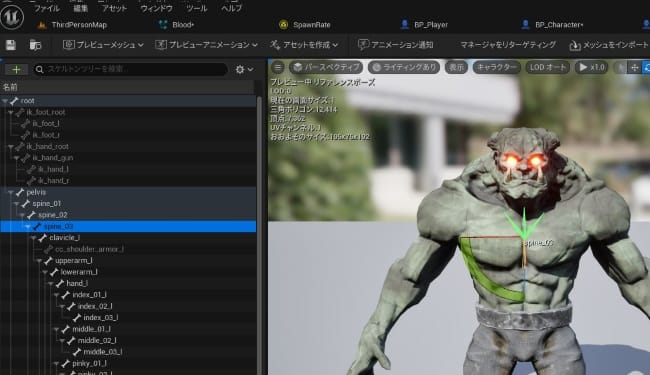650x375 pixels.
Task: Click the スケルトンツリー search field
Action: tap(130, 69)
